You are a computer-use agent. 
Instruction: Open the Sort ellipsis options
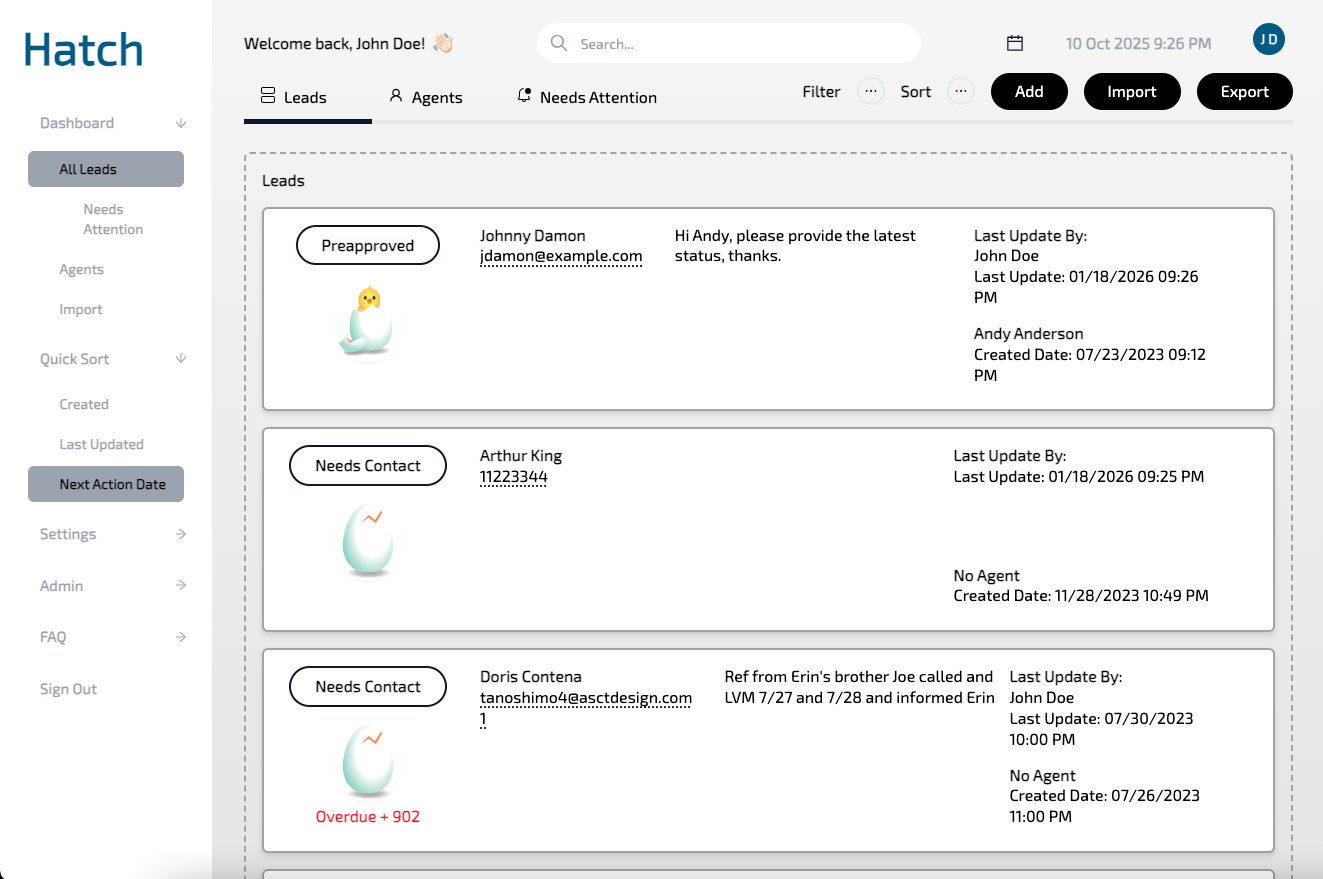click(960, 92)
